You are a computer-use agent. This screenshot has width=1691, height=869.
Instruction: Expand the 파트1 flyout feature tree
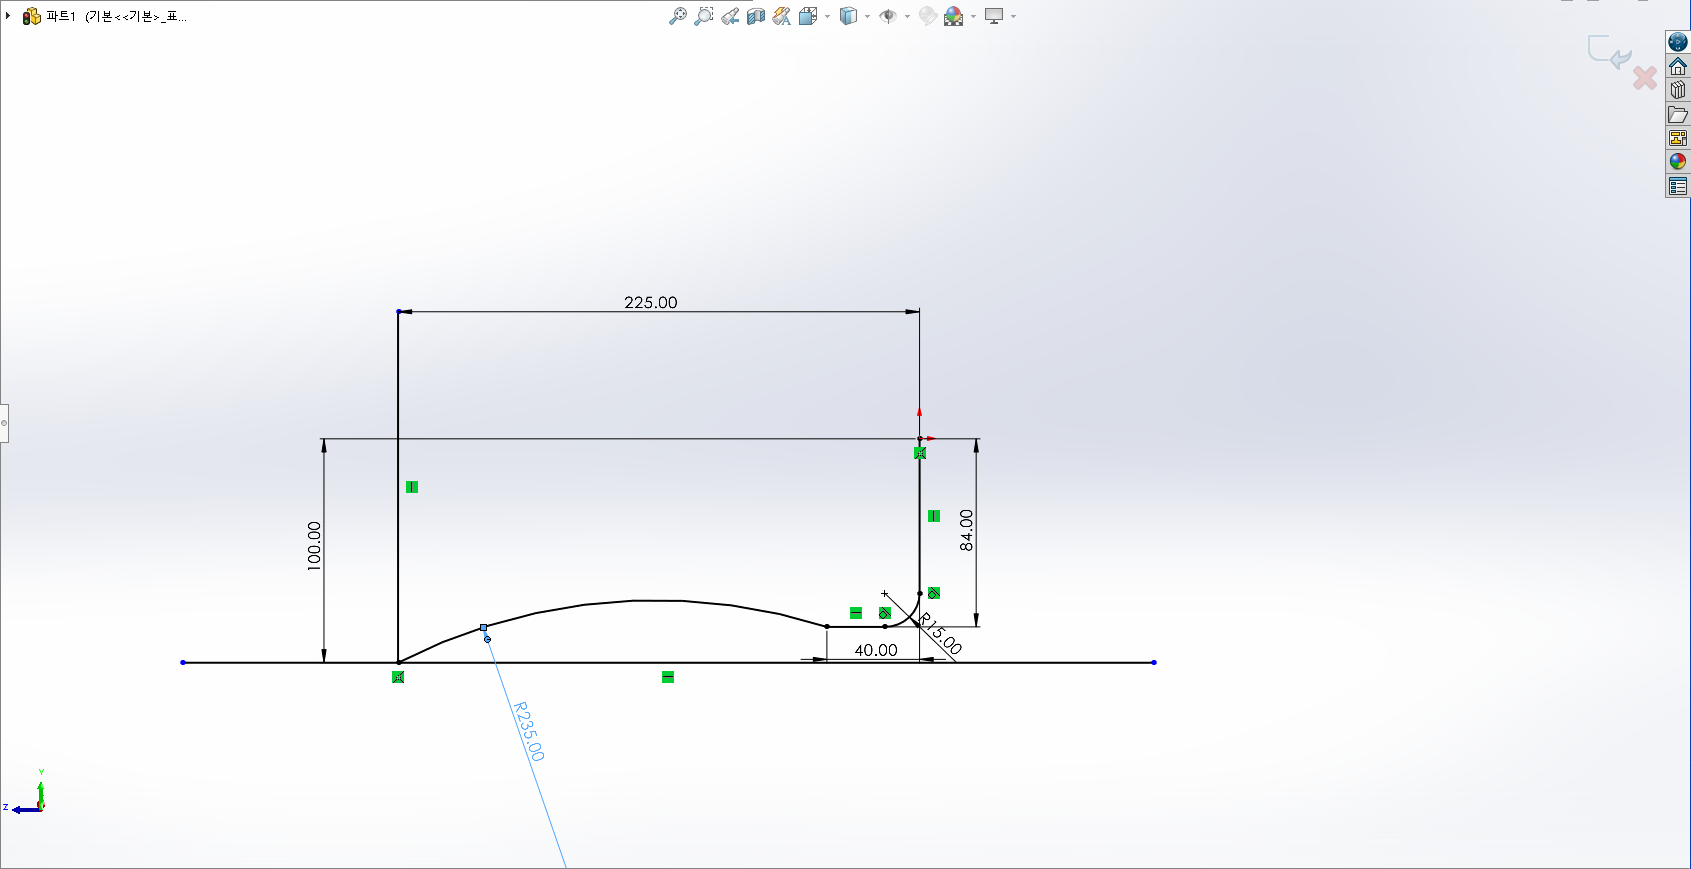[x=8, y=16]
